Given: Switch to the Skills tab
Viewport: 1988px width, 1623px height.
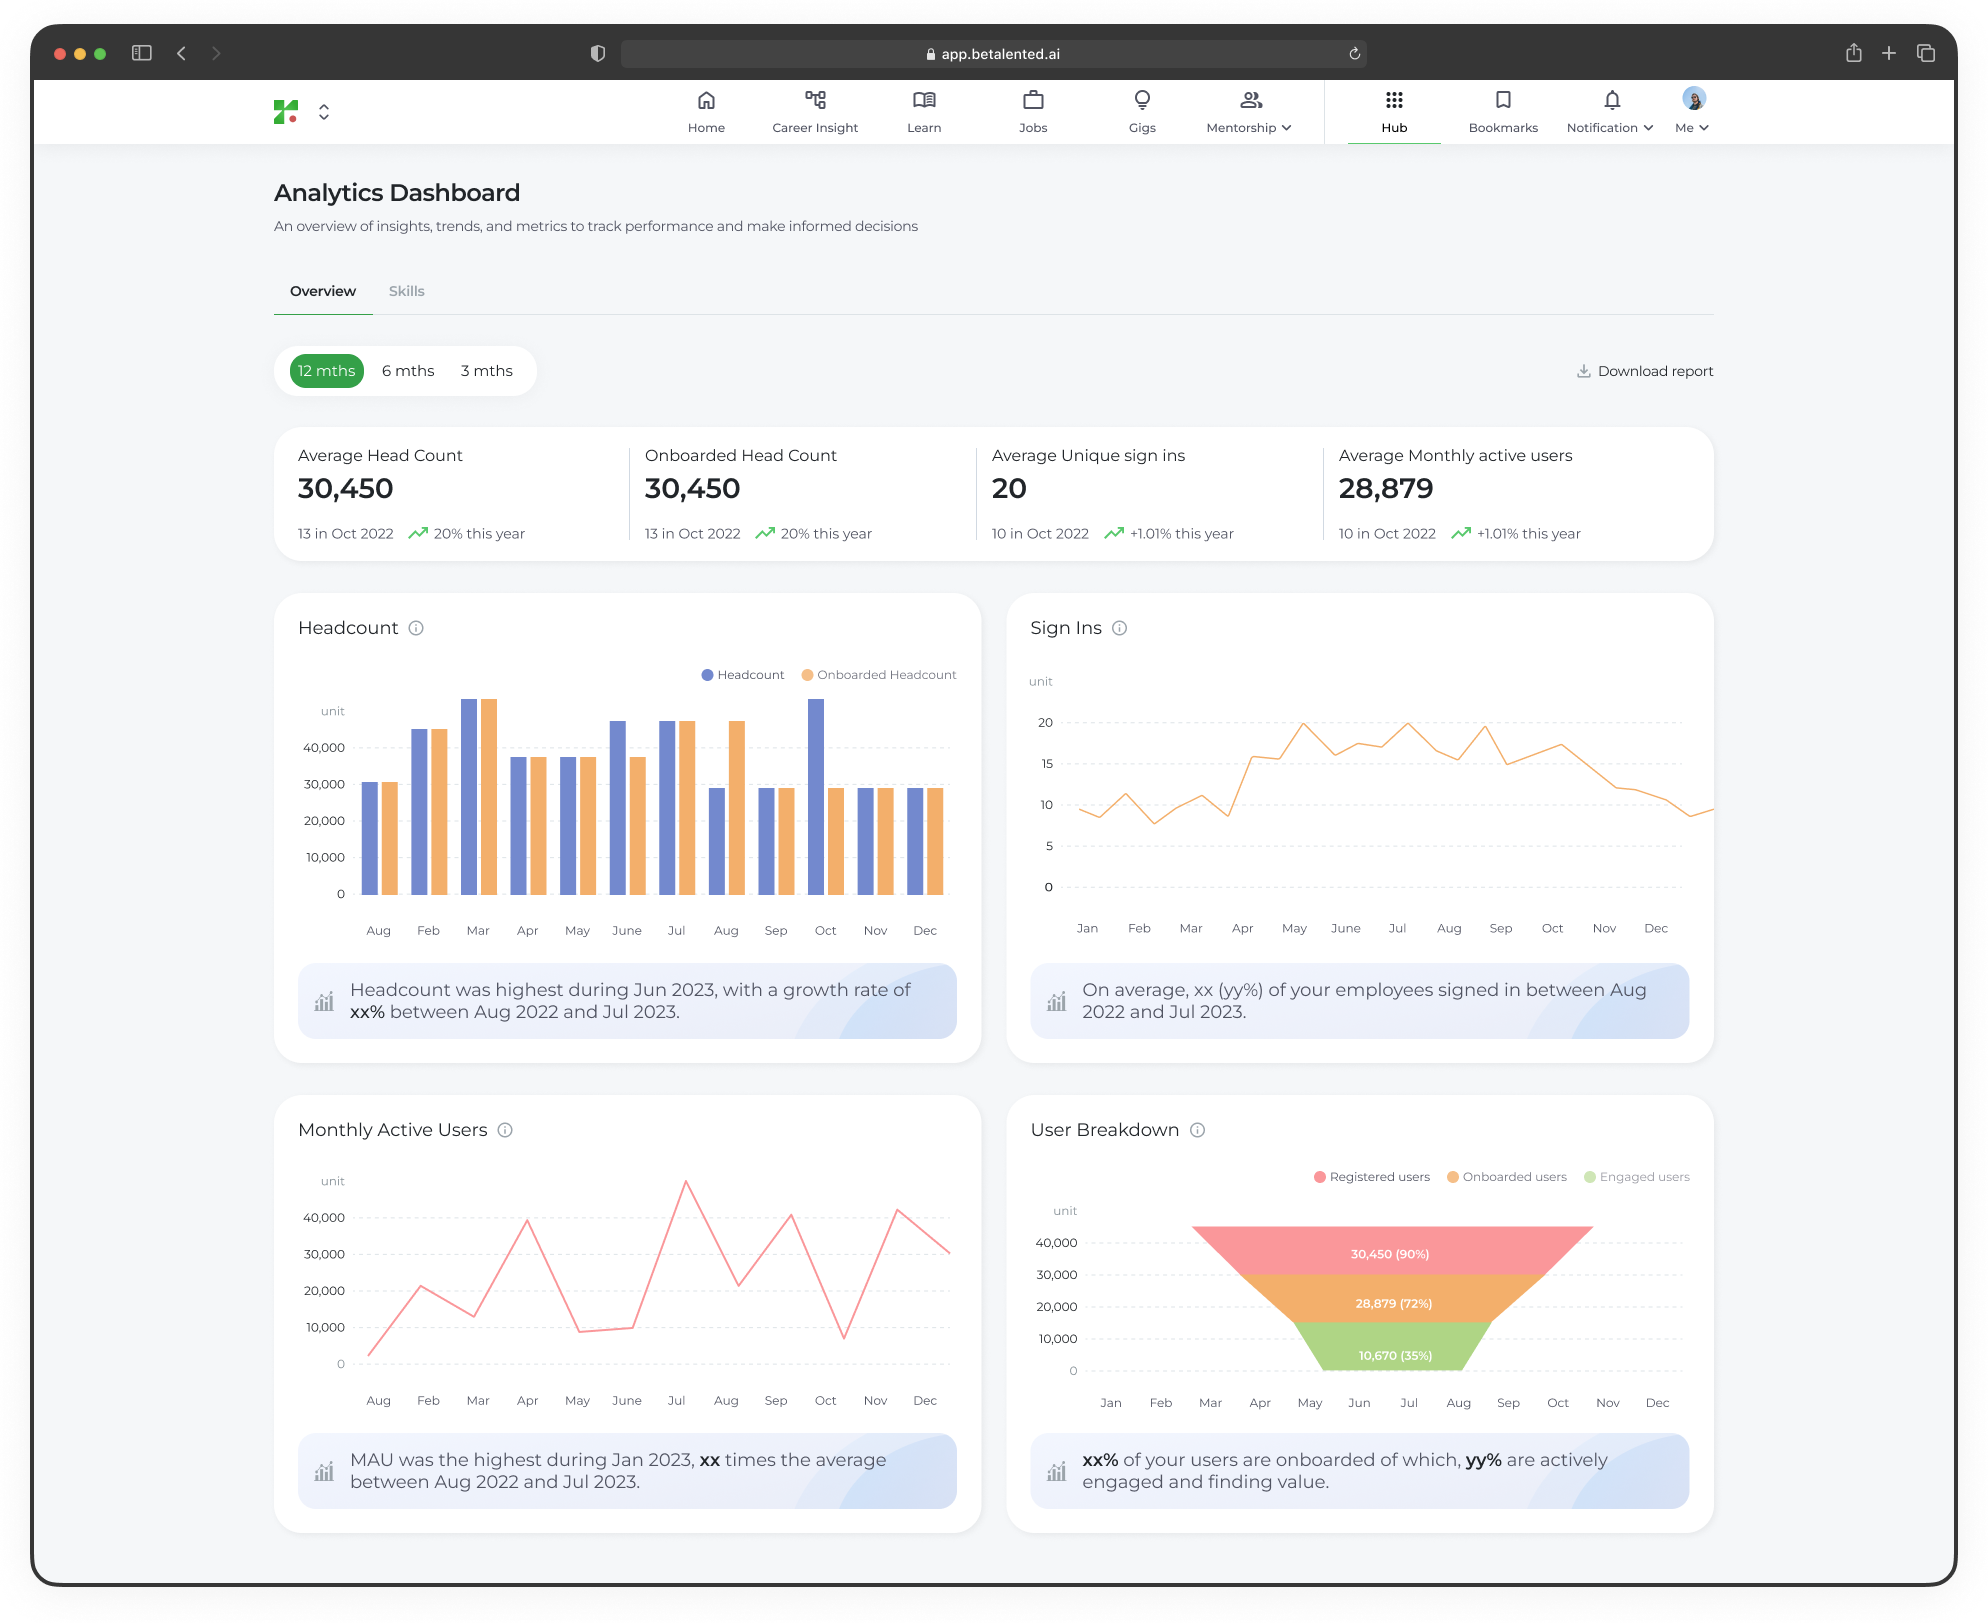Looking at the screenshot, I should coord(406,291).
